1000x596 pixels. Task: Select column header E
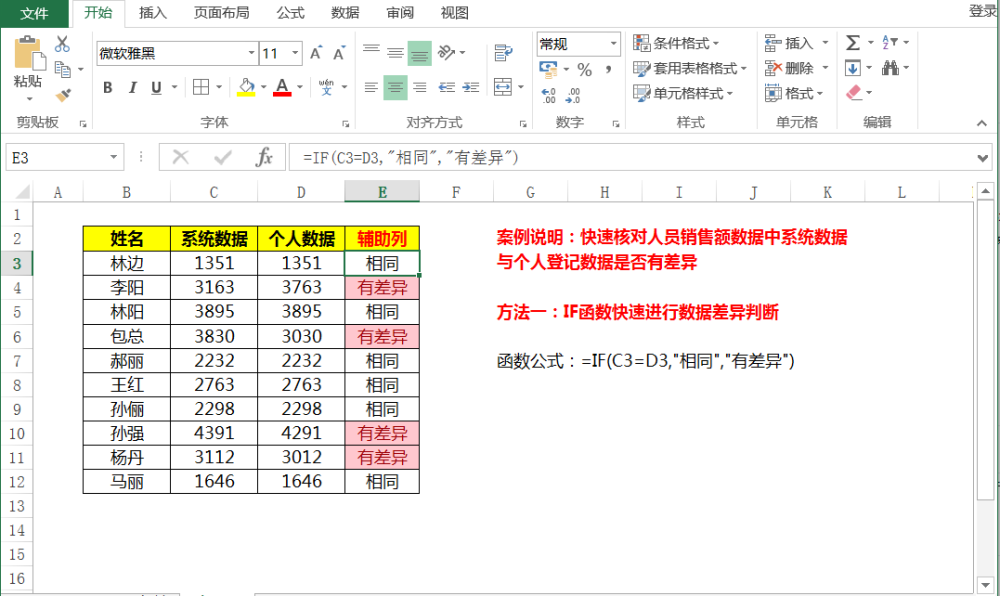coord(382,192)
